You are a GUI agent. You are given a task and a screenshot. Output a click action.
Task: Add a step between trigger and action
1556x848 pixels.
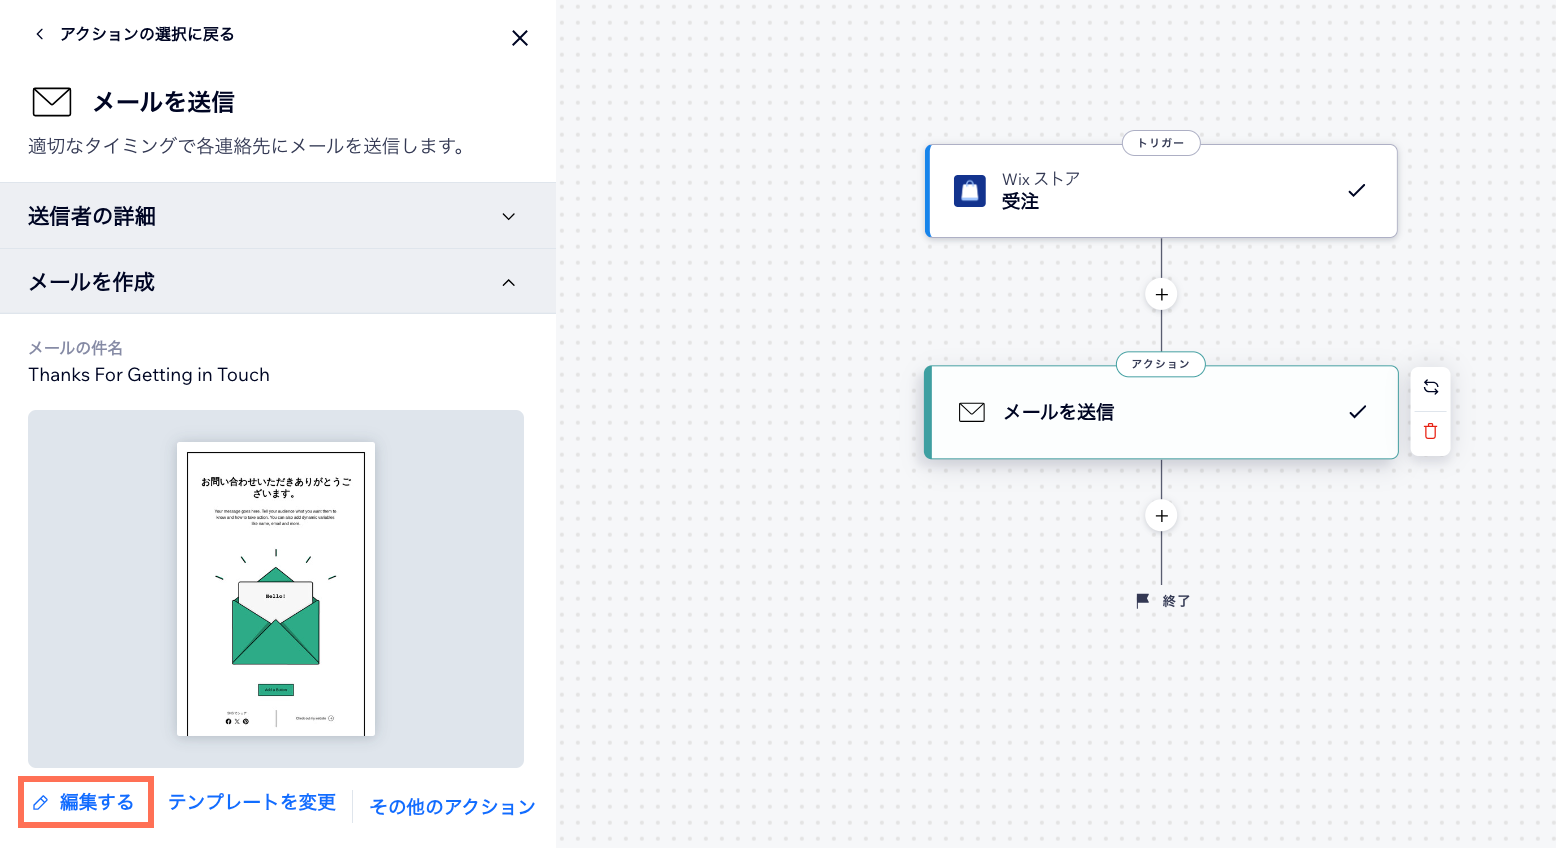point(1161,295)
